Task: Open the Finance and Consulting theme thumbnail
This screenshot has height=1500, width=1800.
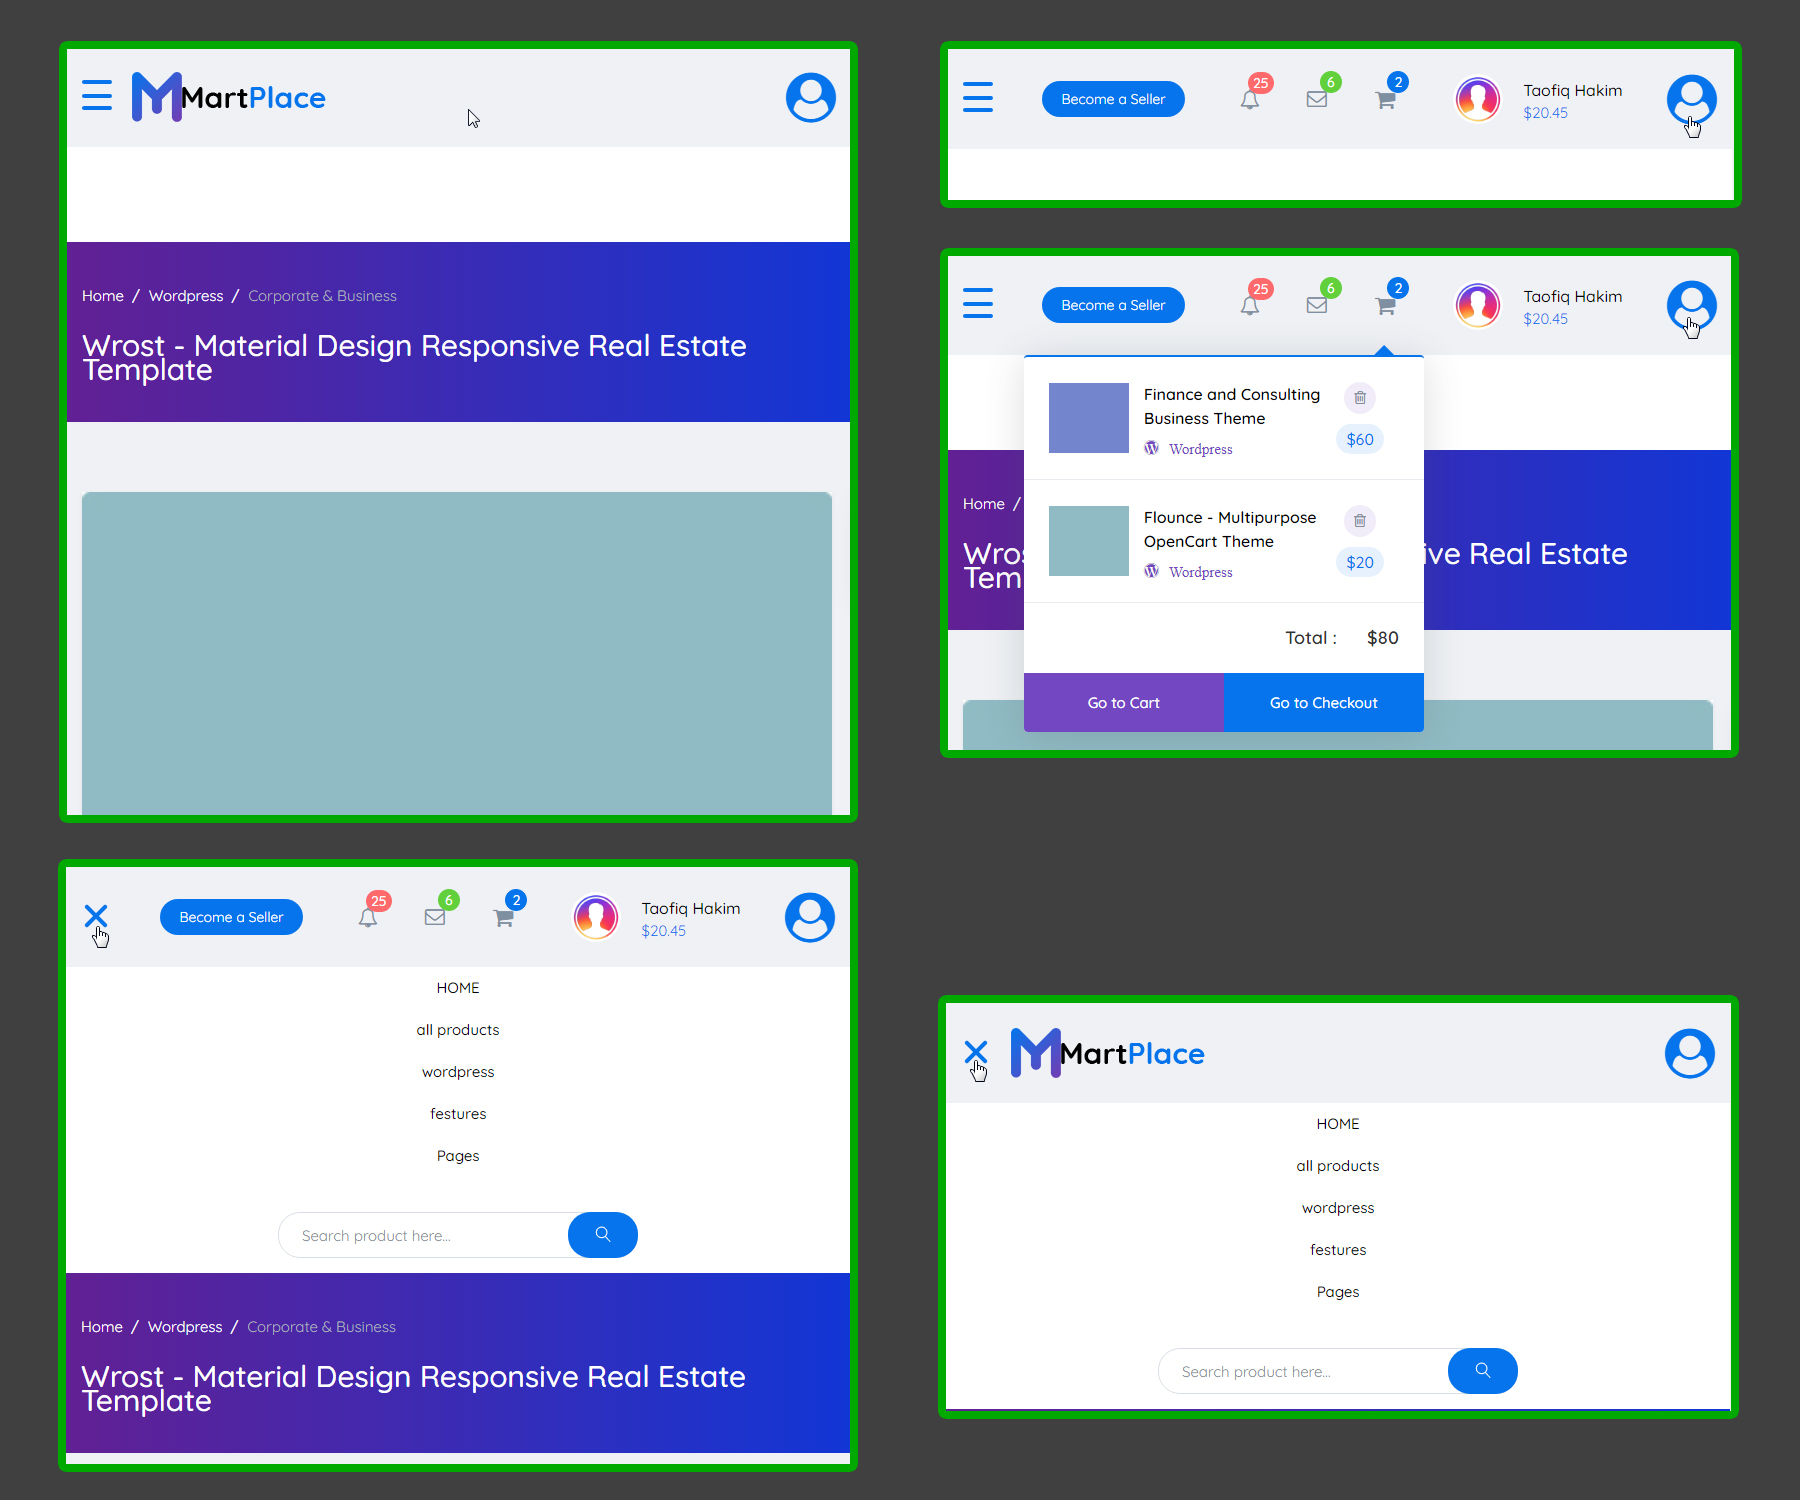Action: coord(1089,418)
